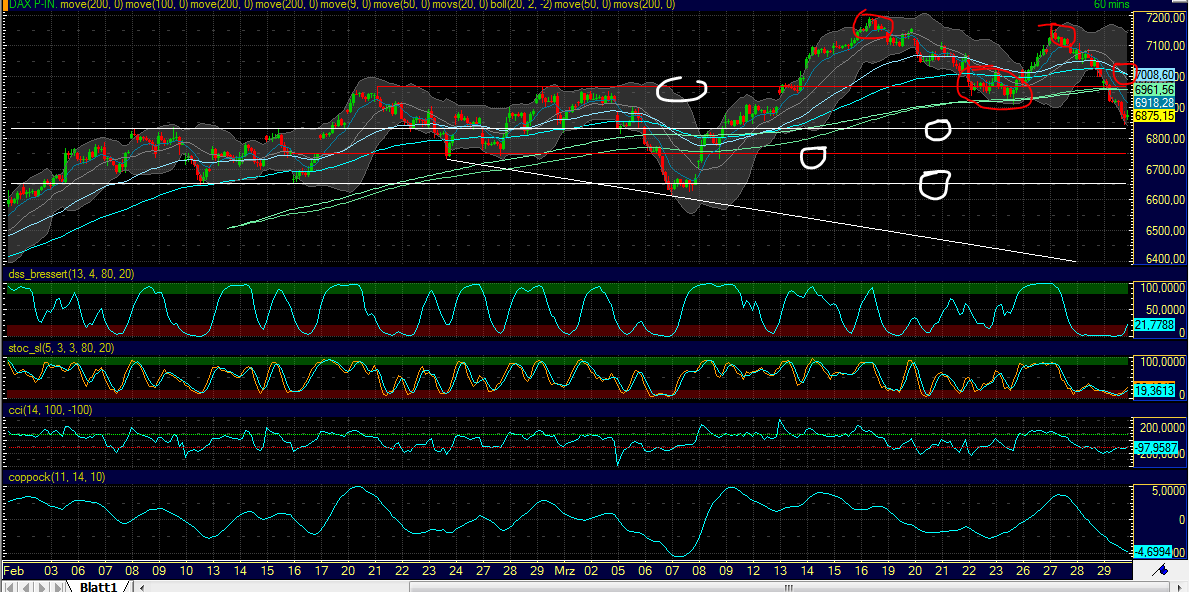Jump to the last sheet icon
The width and height of the screenshot is (1189, 592).
[x=58, y=586]
